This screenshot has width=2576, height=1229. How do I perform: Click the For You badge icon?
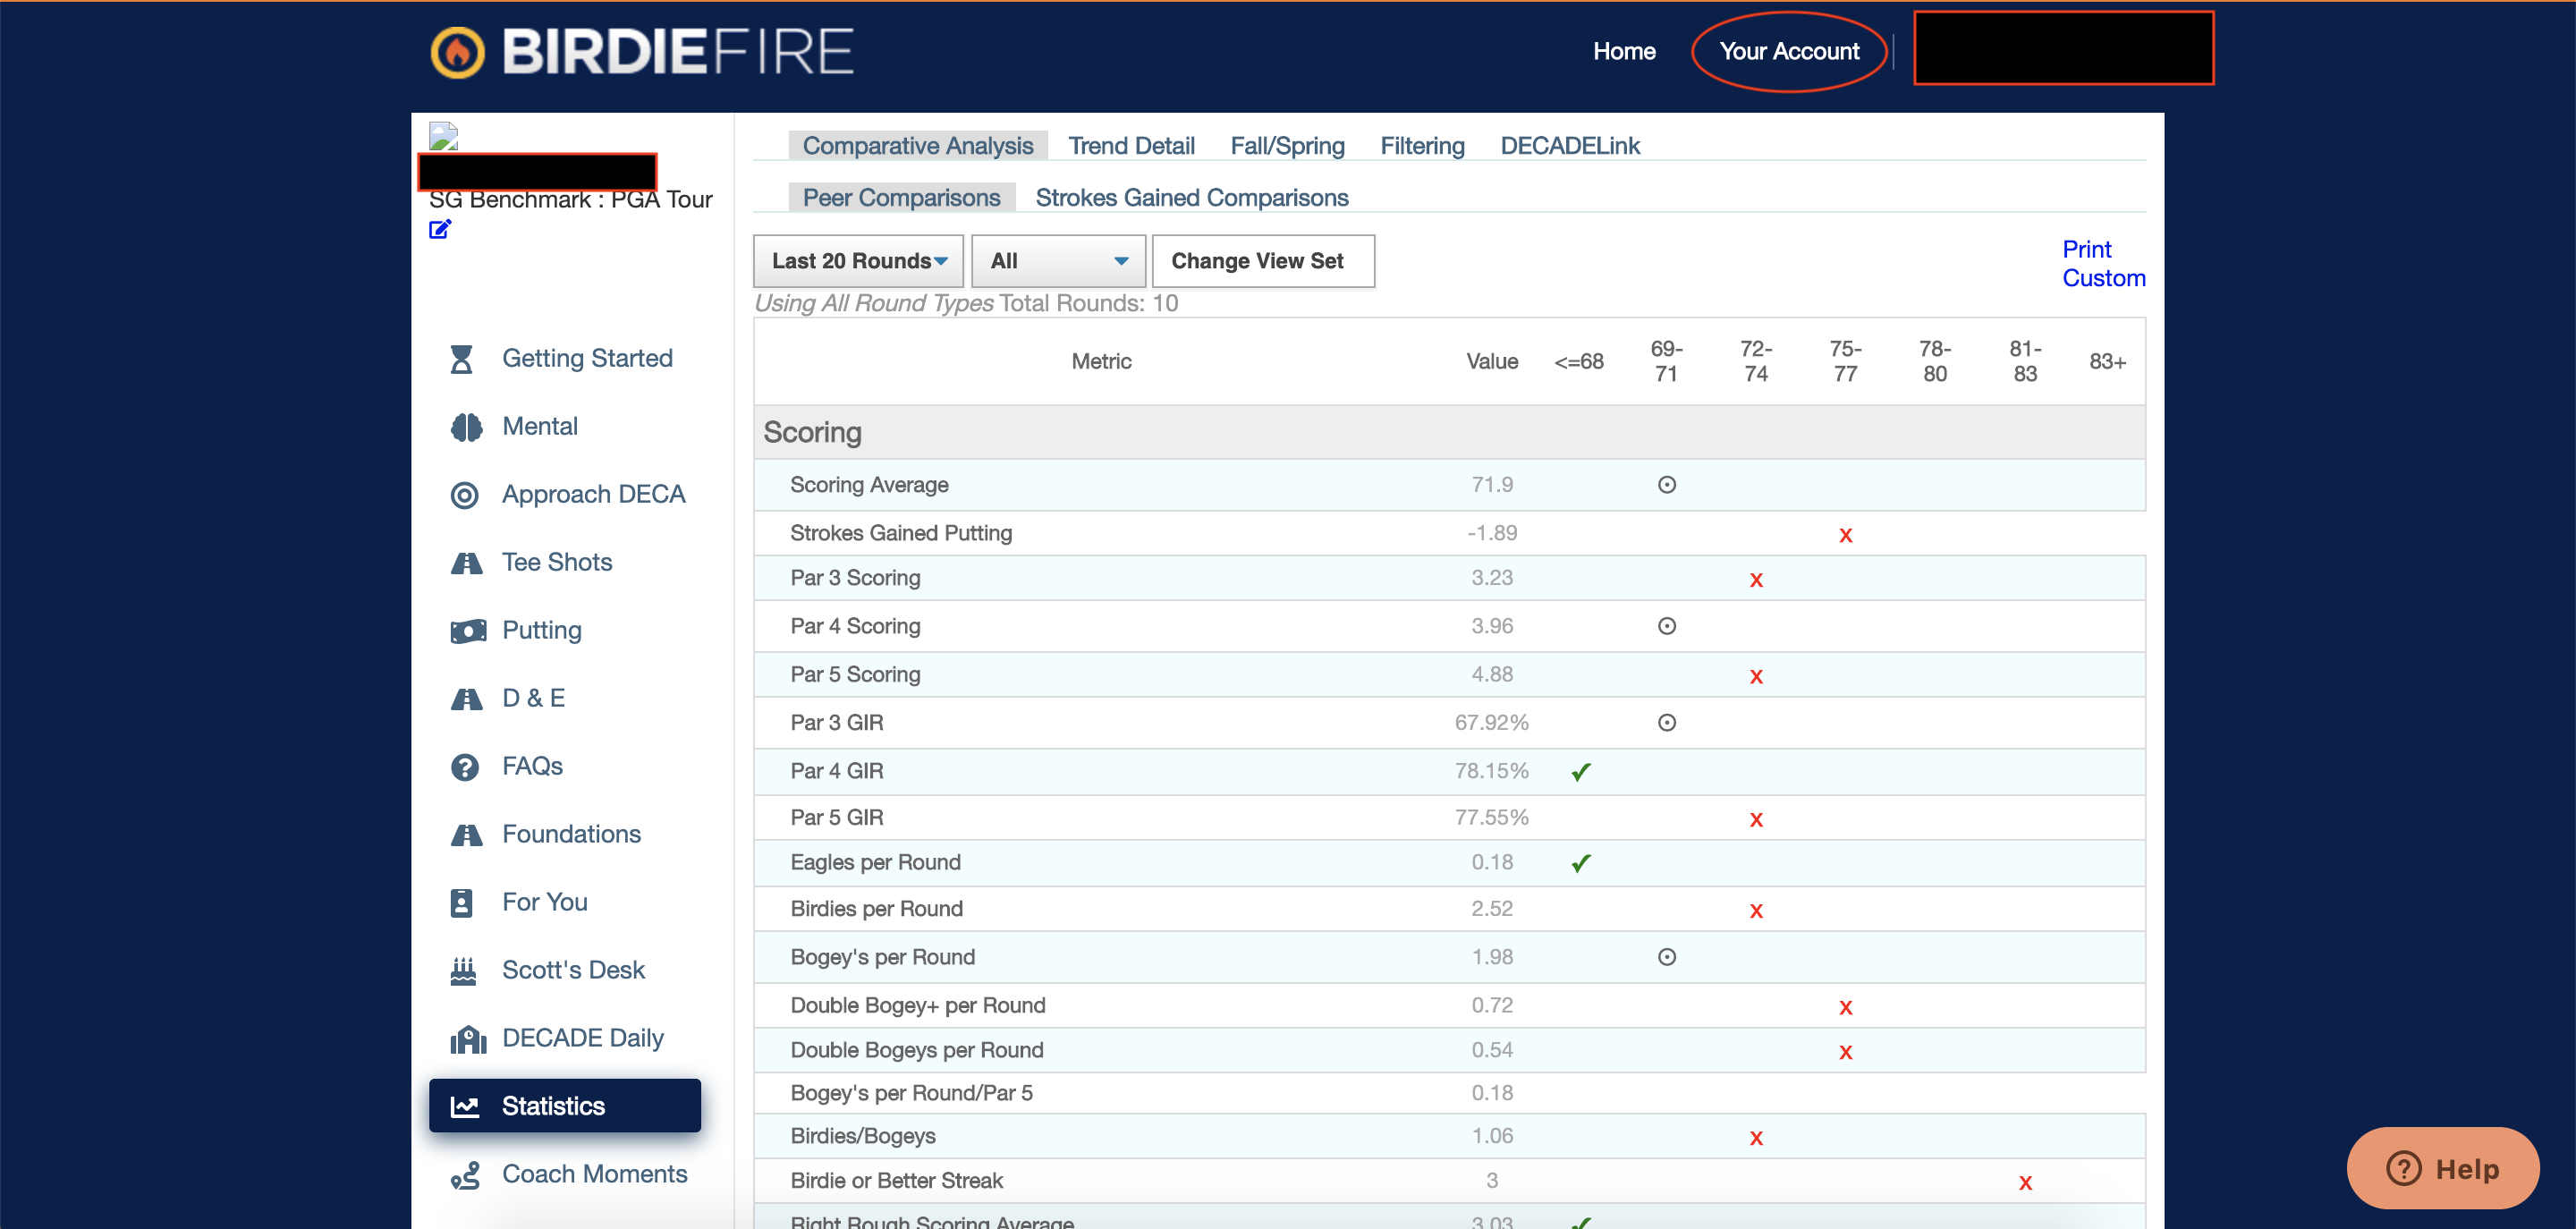(461, 903)
